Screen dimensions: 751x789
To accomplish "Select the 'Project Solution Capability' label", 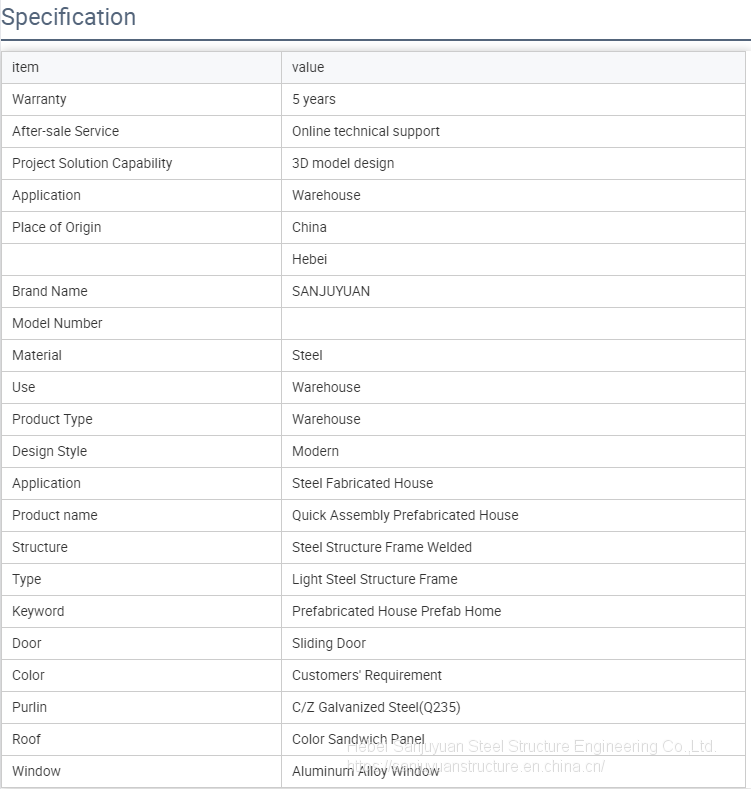I will (92, 163).
